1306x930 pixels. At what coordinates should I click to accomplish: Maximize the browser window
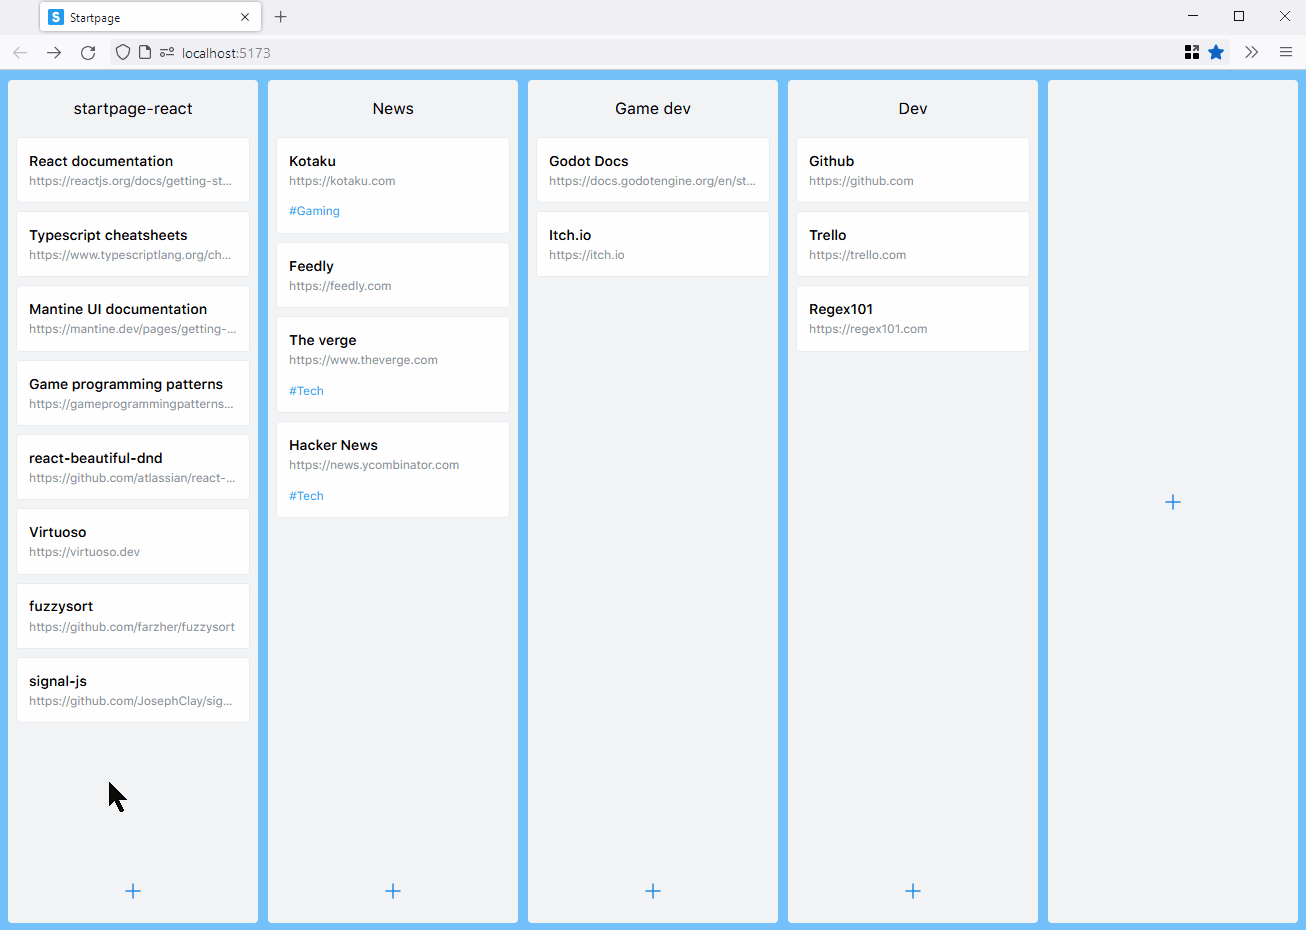[1239, 16]
